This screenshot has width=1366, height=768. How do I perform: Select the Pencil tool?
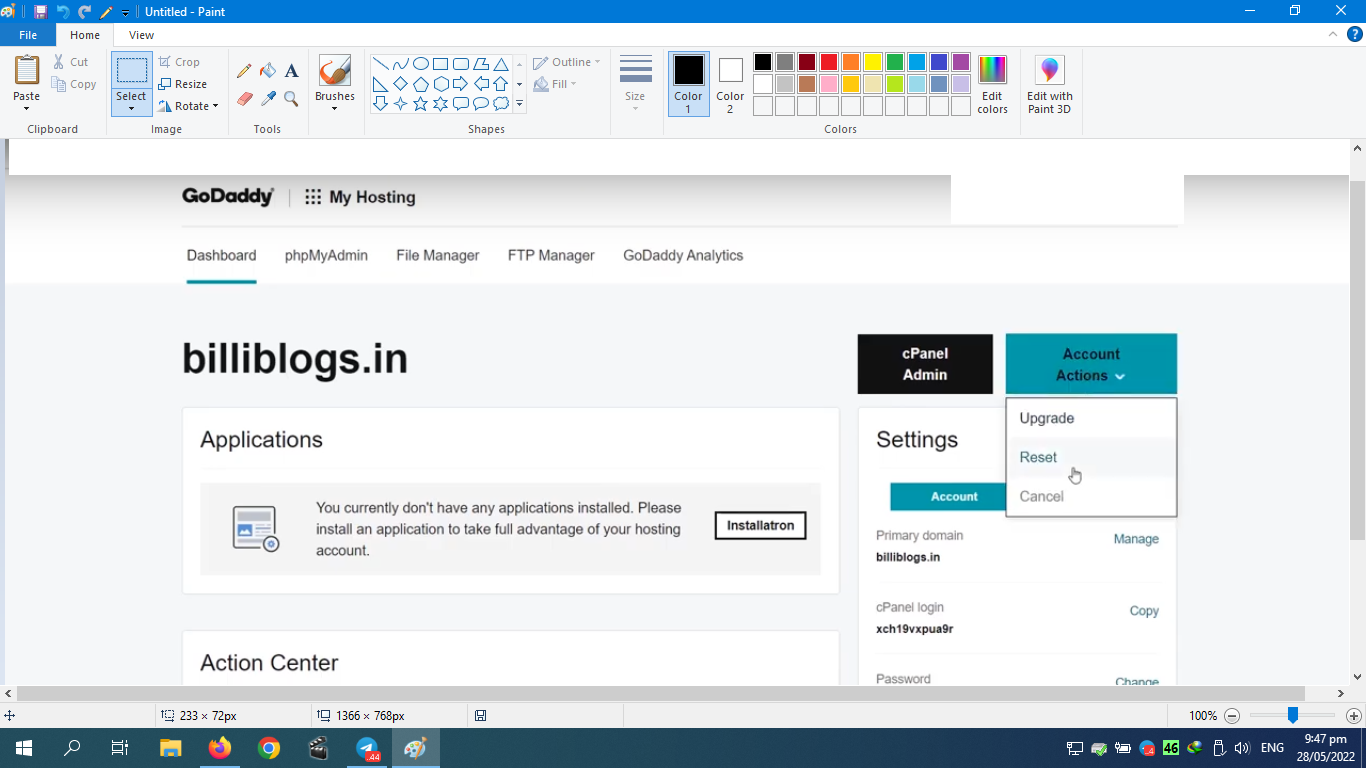244,71
